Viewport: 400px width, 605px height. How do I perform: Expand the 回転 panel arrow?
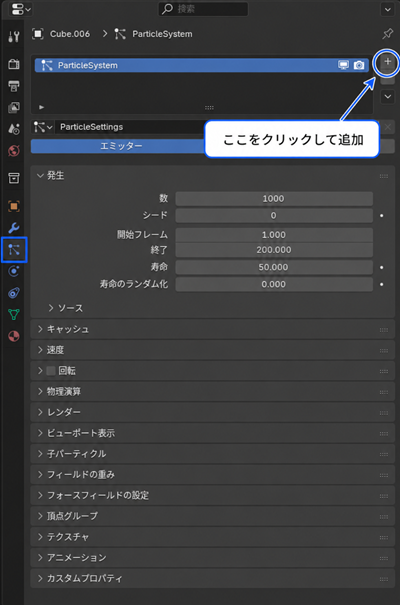[40, 371]
